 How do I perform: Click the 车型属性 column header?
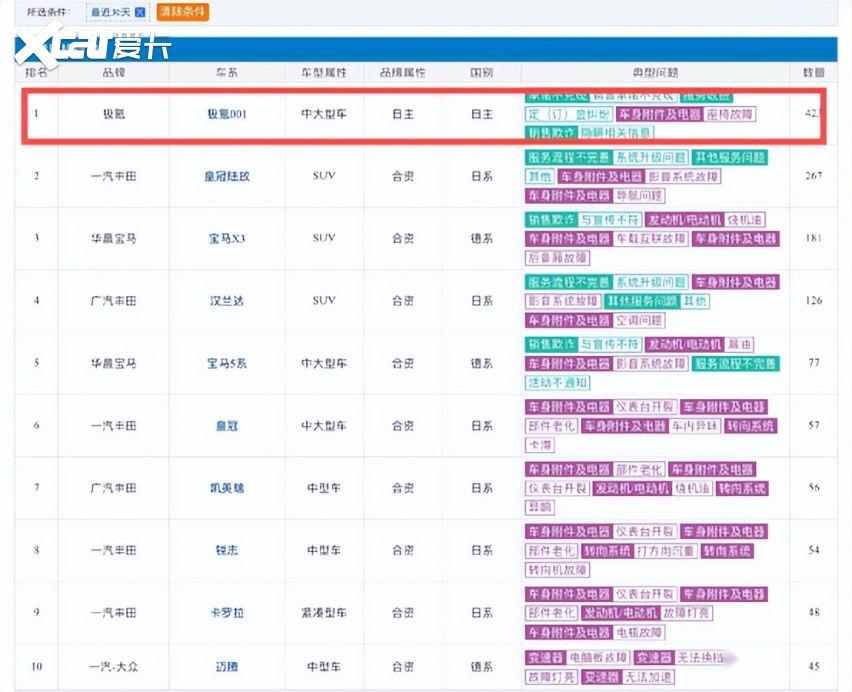click(x=324, y=72)
